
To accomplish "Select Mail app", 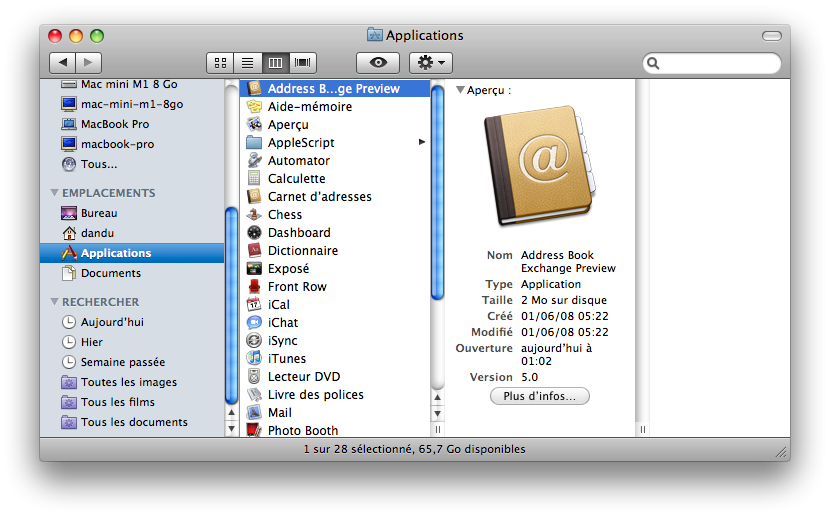I will 335,412.
